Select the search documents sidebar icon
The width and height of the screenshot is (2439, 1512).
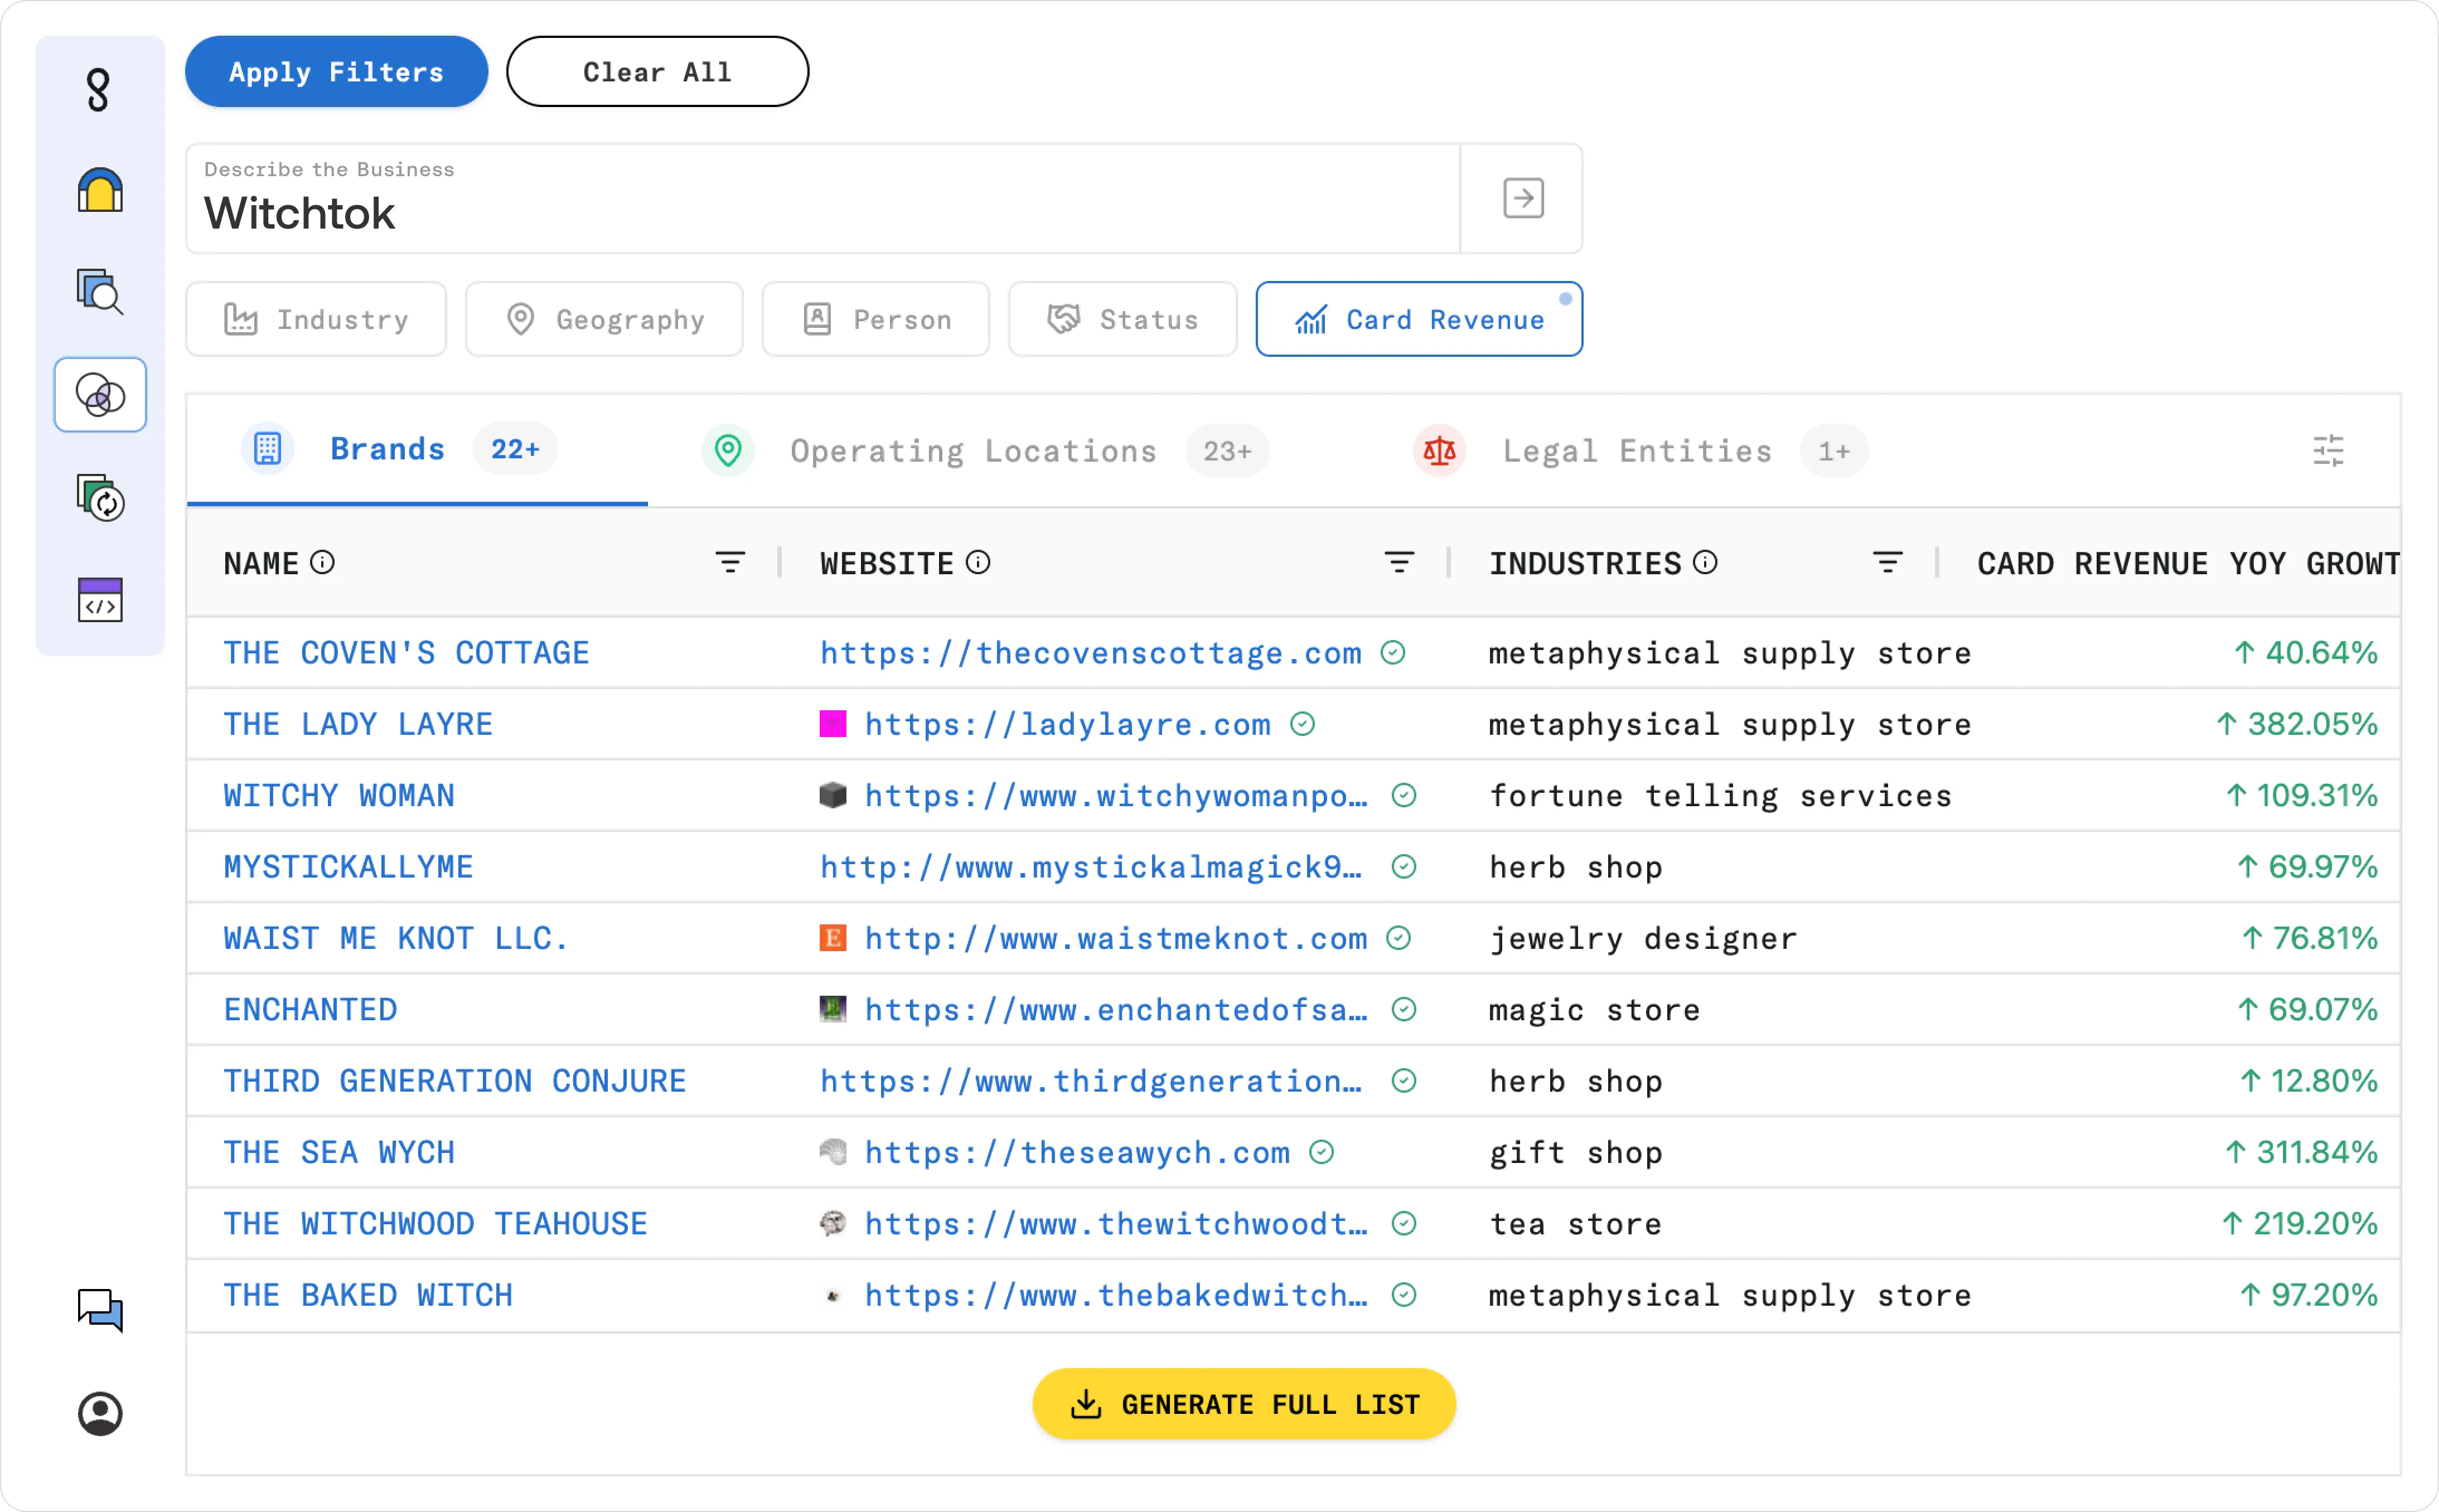100,291
